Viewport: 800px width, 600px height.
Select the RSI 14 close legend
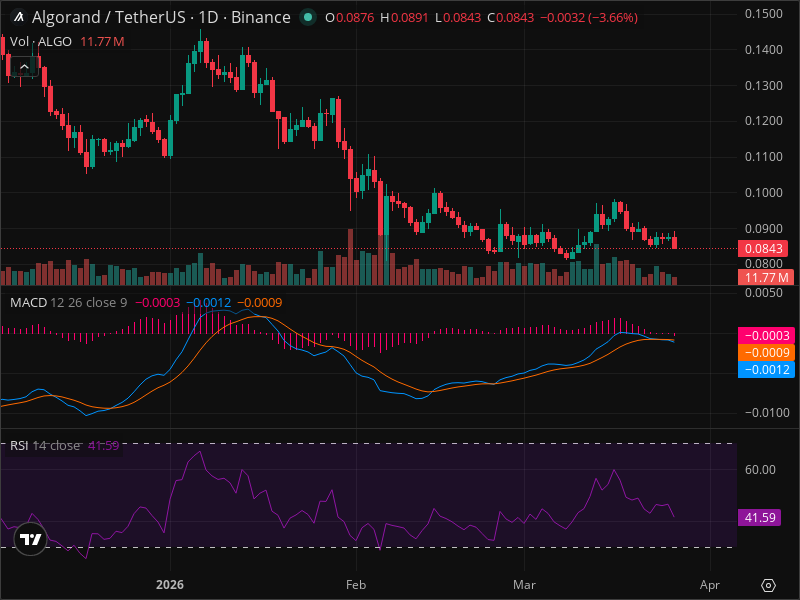pyautogui.click(x=45, y=445)
